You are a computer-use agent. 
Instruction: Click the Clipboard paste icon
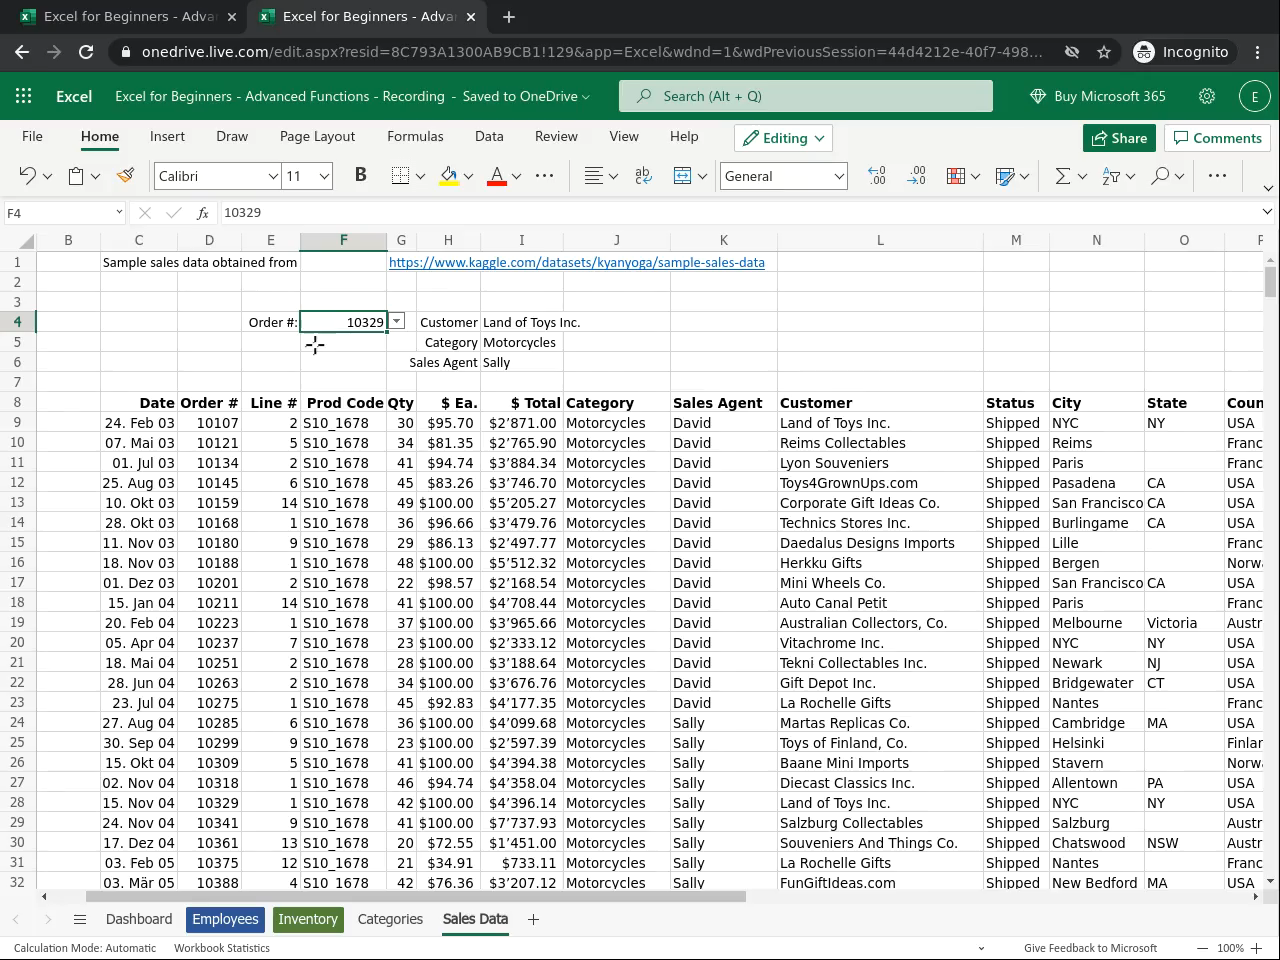(x=76, y=176)
